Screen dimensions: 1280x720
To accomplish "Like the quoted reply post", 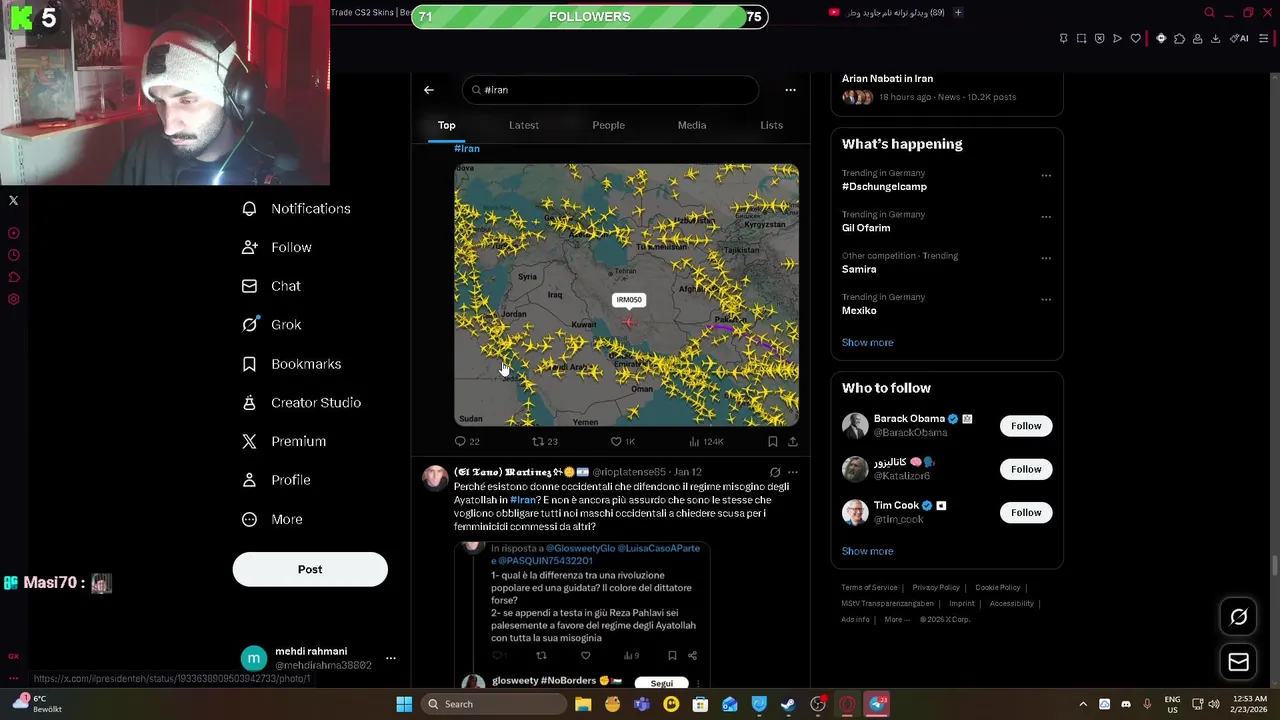I will click(x=585, y=656).
